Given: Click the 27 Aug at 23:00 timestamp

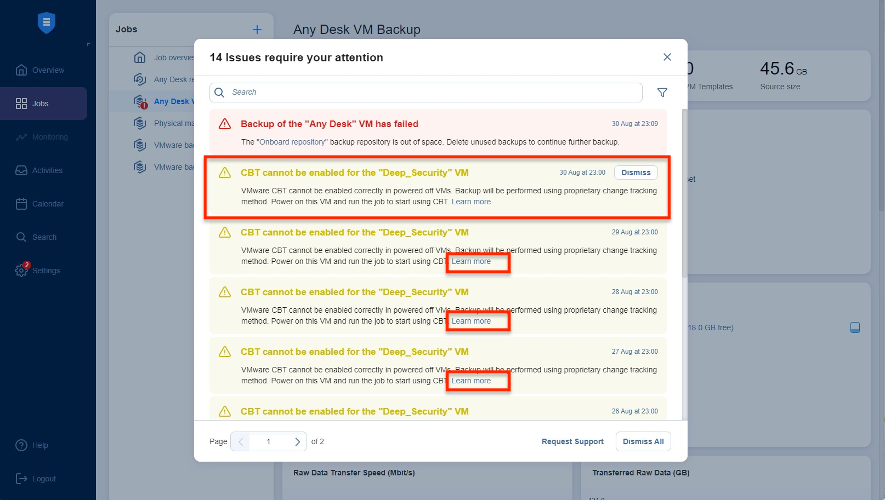Looking at the screenshot, I should tap(634, 352).
